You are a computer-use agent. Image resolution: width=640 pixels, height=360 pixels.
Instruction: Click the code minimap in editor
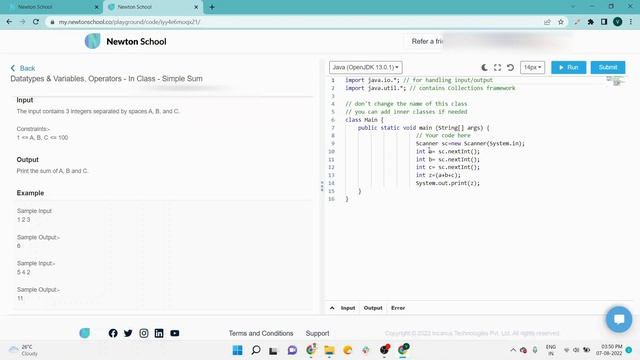[616, 81]
